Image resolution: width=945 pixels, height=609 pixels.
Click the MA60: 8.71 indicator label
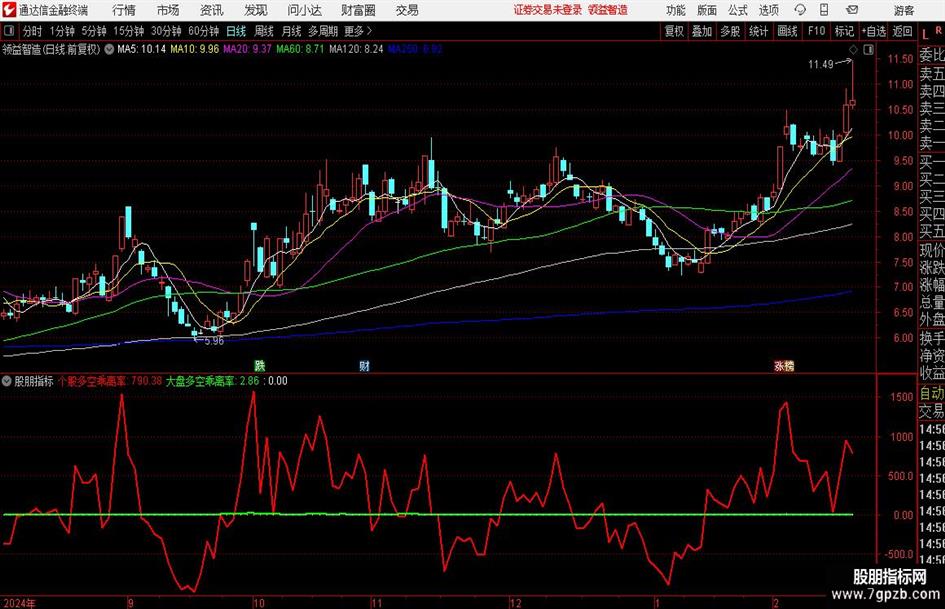tap(300, 49)
